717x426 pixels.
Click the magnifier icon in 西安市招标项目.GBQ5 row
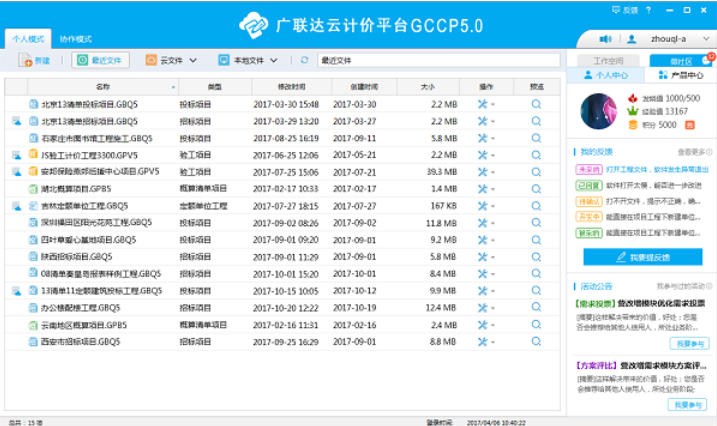coord(536,341)
